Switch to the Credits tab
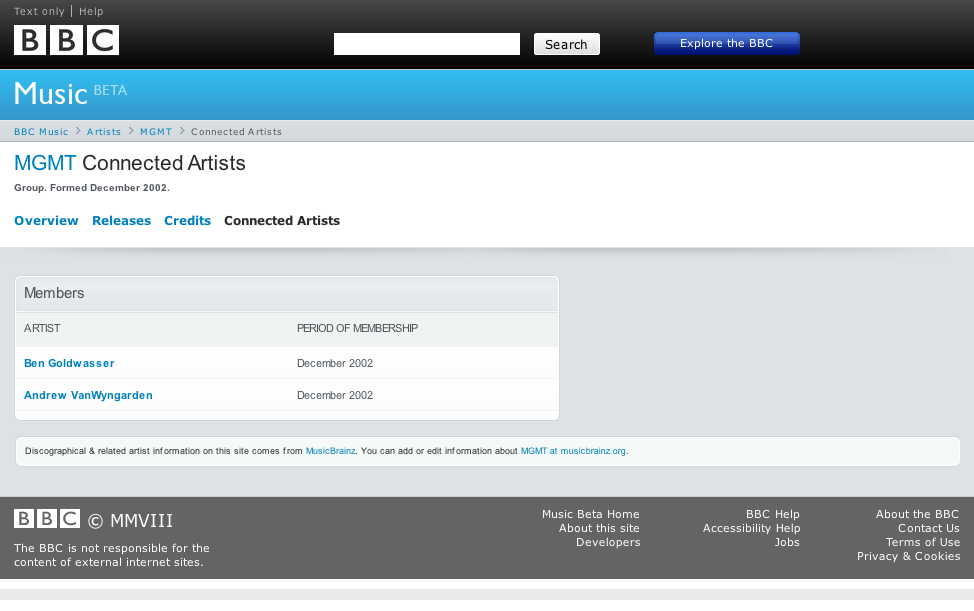 pyautogui.click(x=188, y=220)
